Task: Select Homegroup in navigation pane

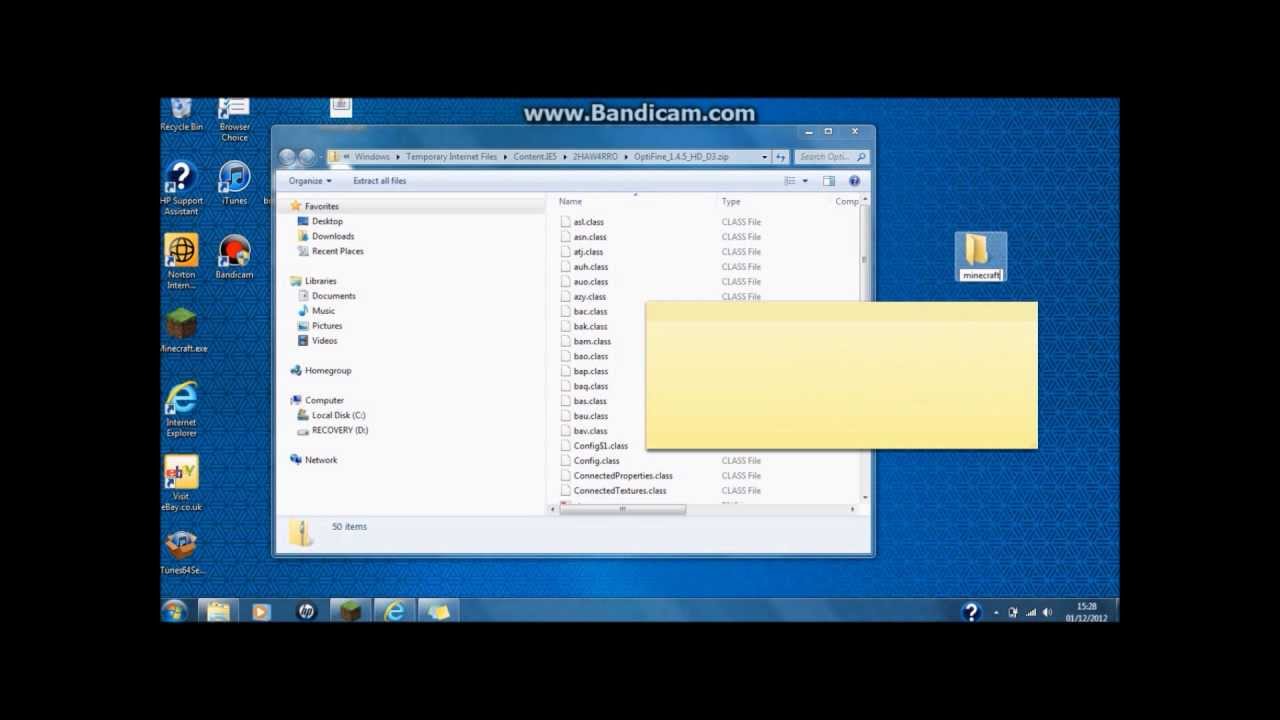Action: [x=327, y=371]
